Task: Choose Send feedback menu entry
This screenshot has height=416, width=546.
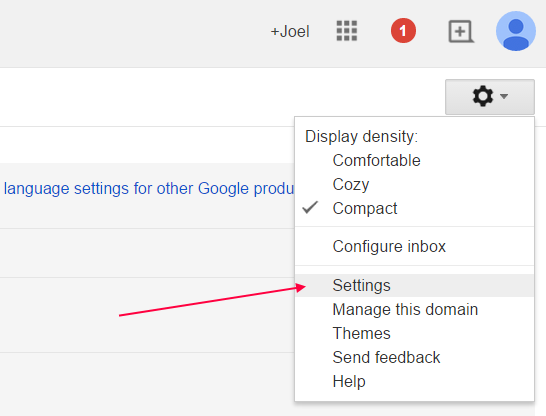Action: click(386, 358)
